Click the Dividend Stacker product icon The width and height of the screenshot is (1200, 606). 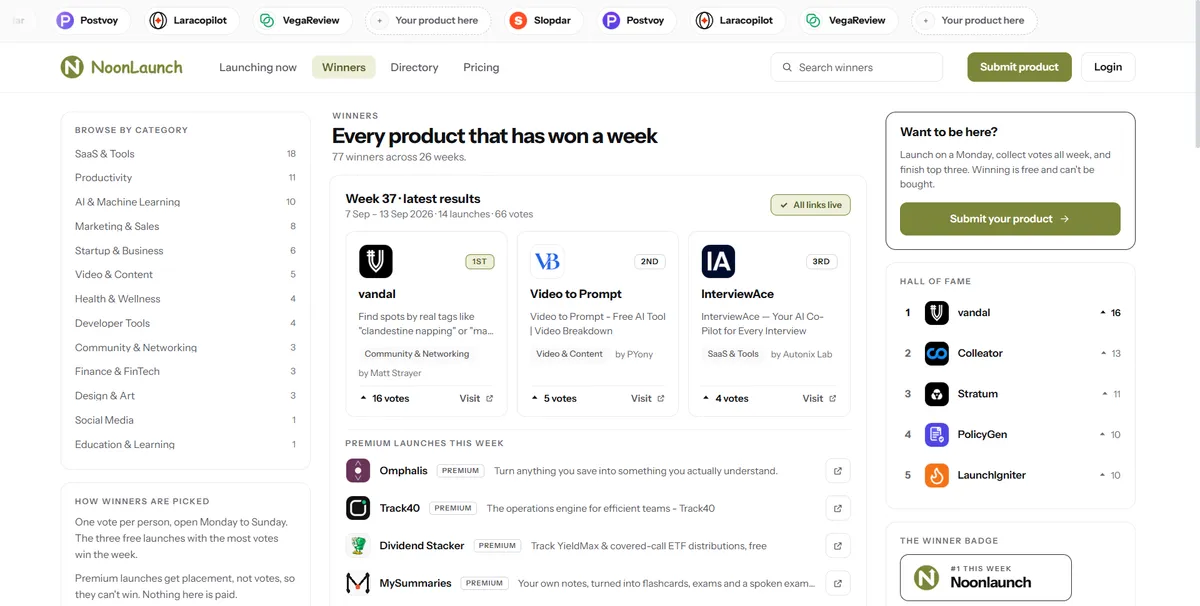point(358,546)
